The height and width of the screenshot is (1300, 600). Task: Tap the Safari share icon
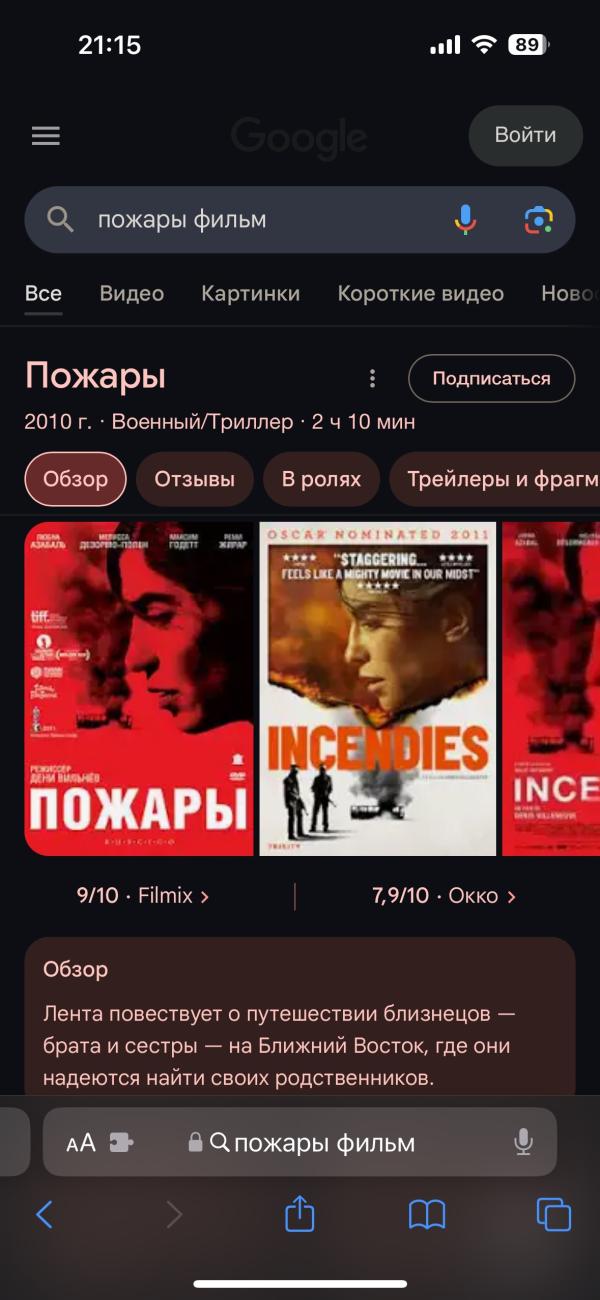point(300,1214)
